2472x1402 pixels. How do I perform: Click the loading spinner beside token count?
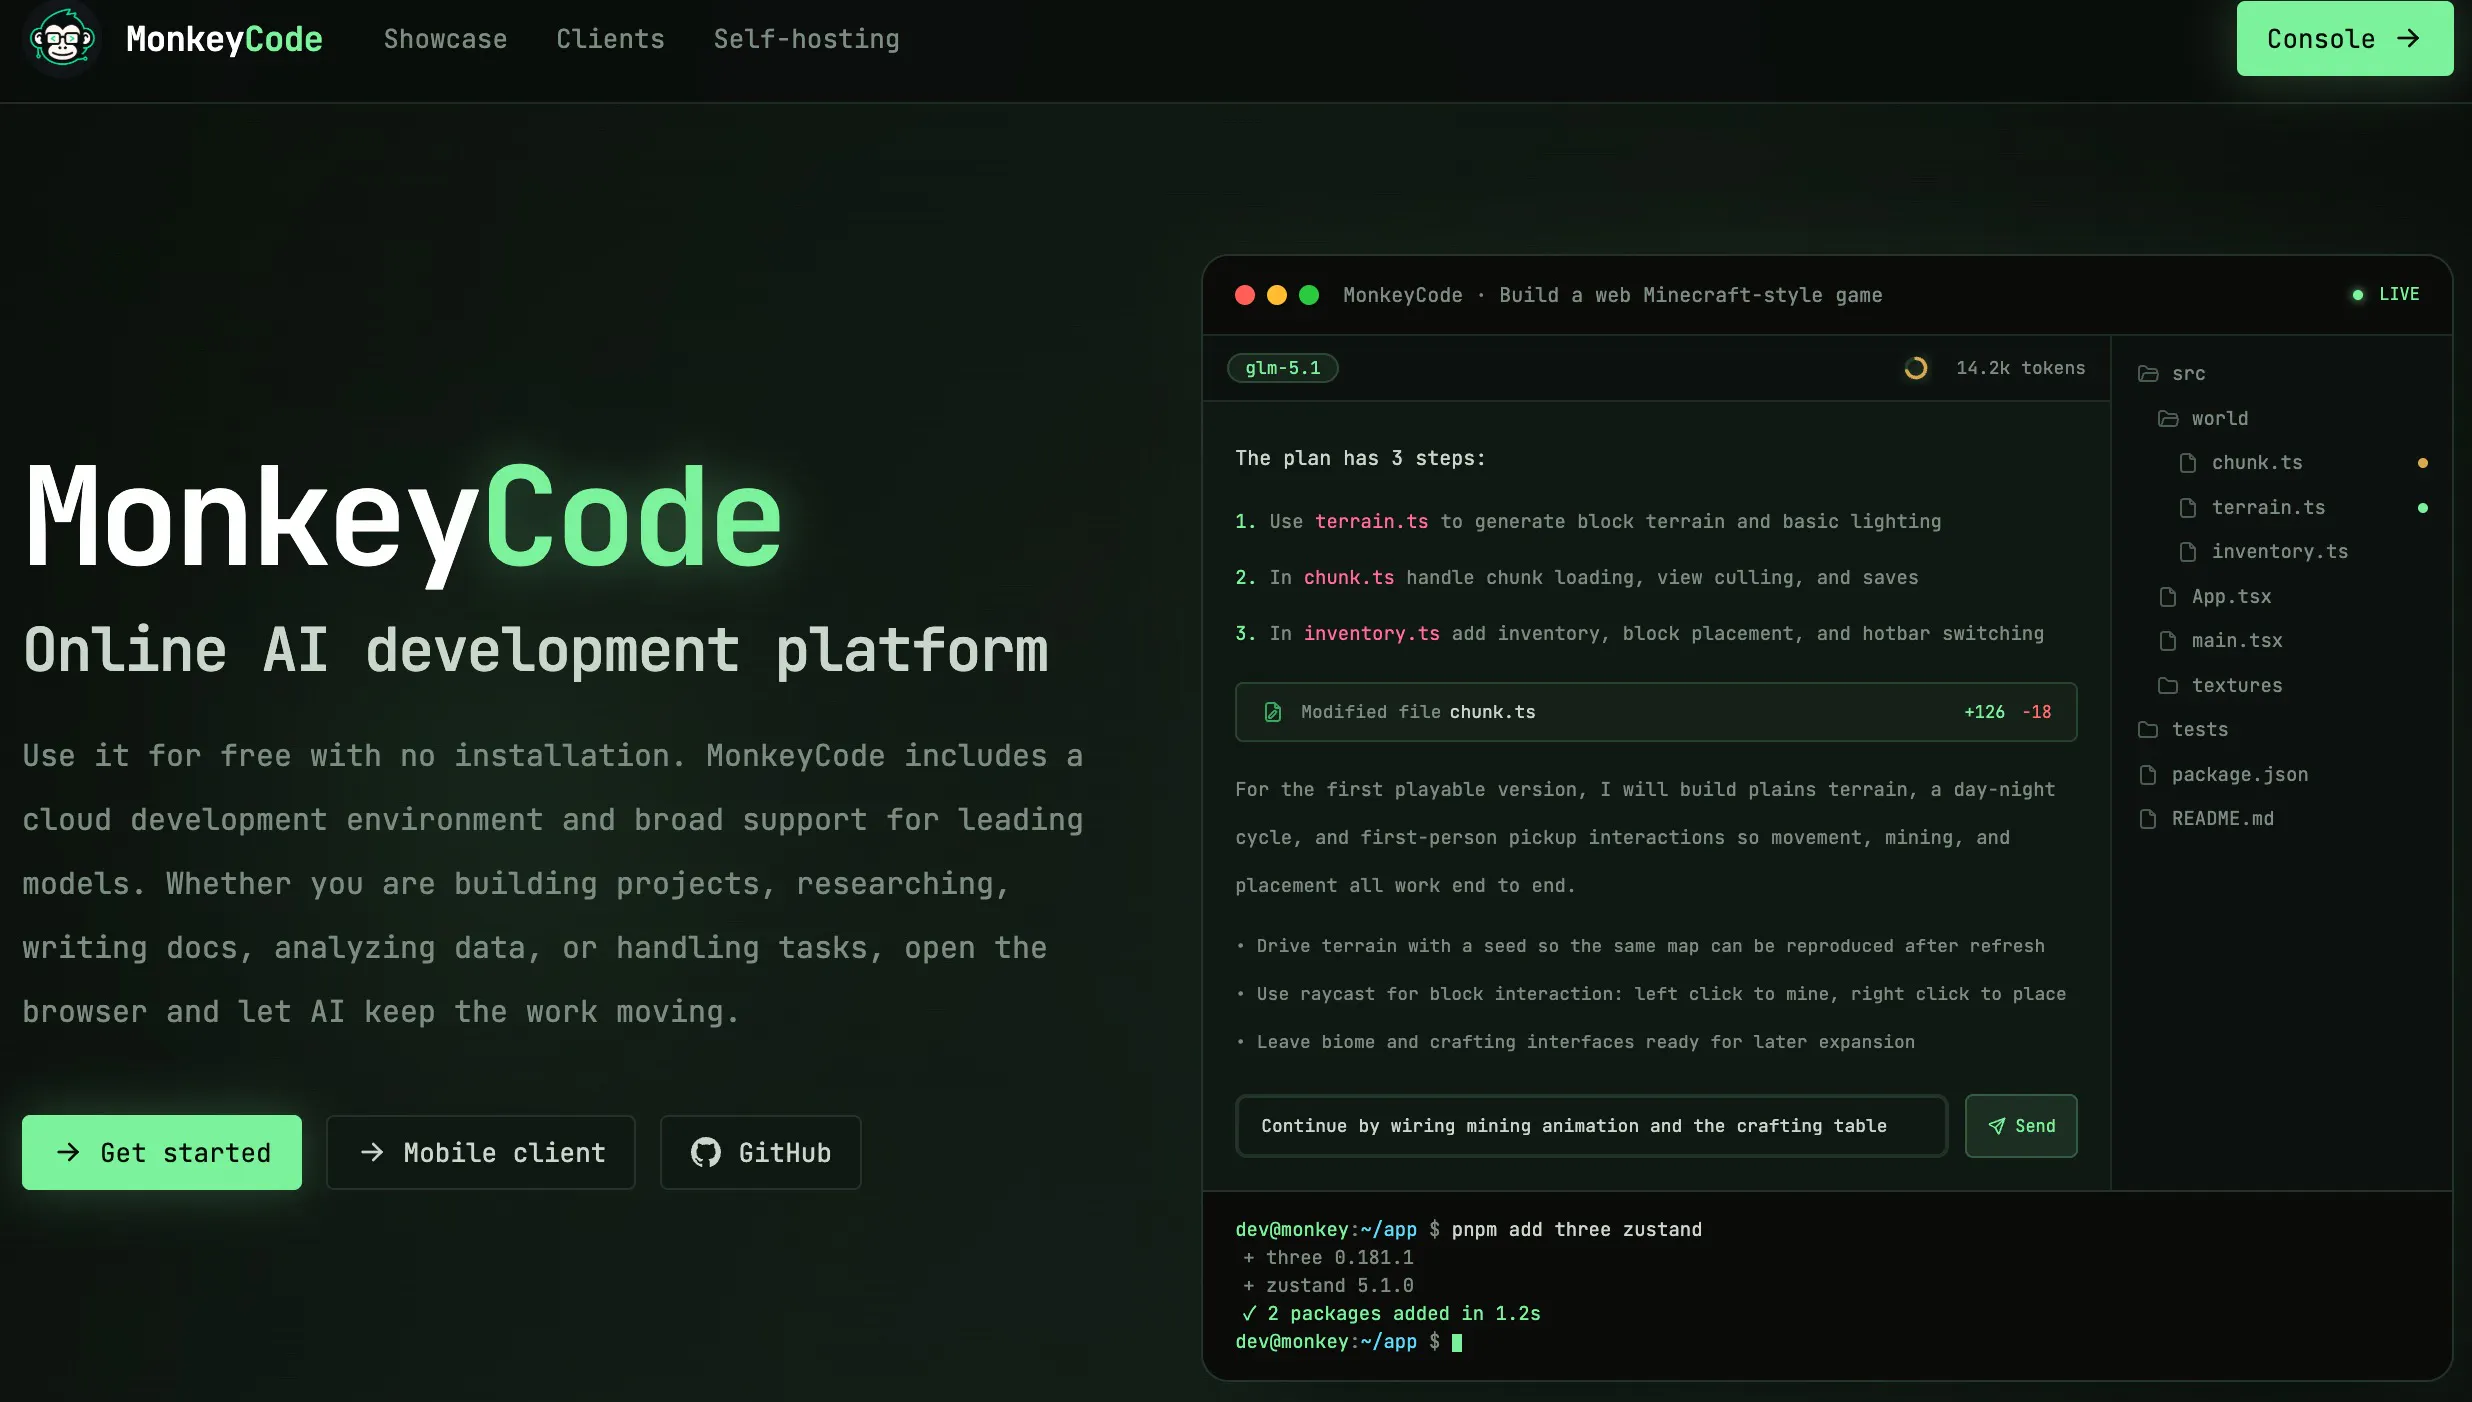point(1915,368)
